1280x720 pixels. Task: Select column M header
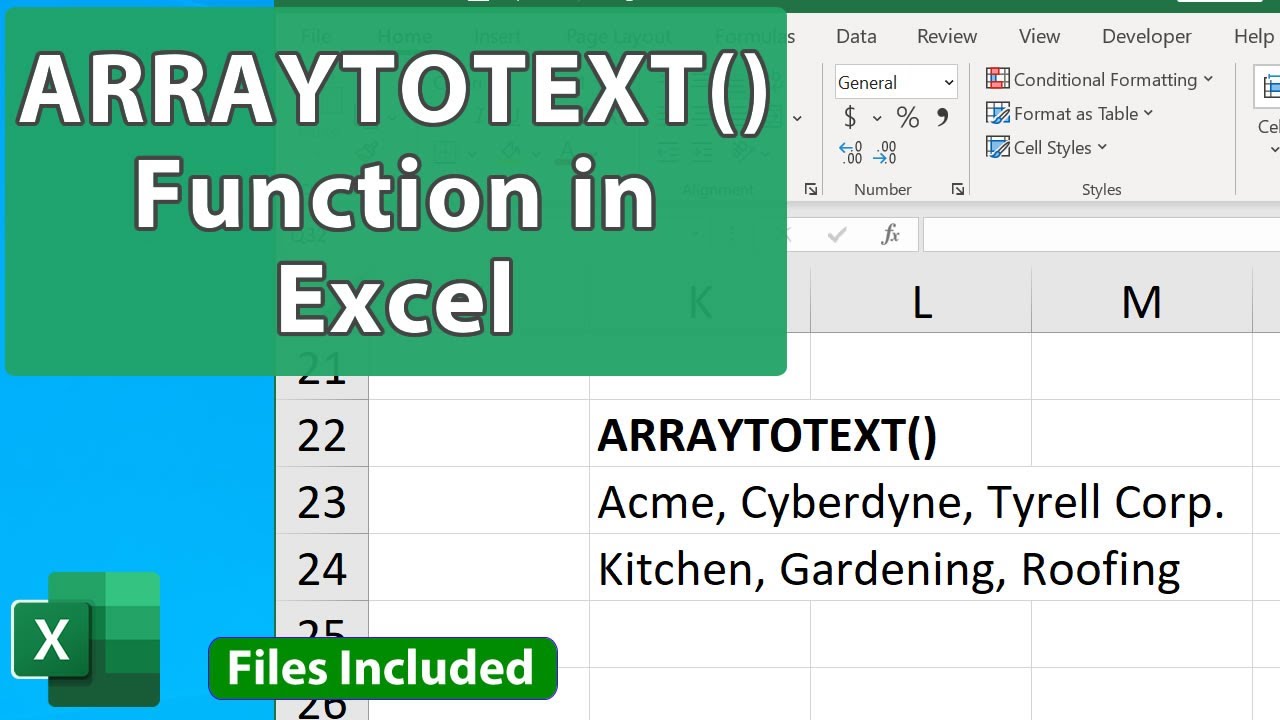(x=1142, y=301)
